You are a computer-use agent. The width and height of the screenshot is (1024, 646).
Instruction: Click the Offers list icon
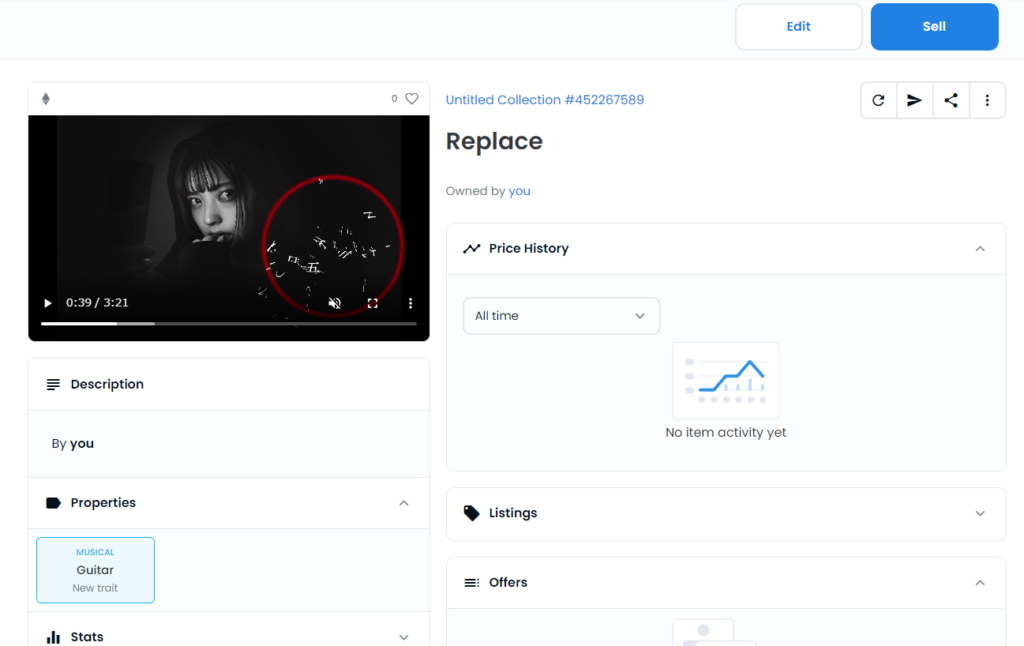pos(472,583)
